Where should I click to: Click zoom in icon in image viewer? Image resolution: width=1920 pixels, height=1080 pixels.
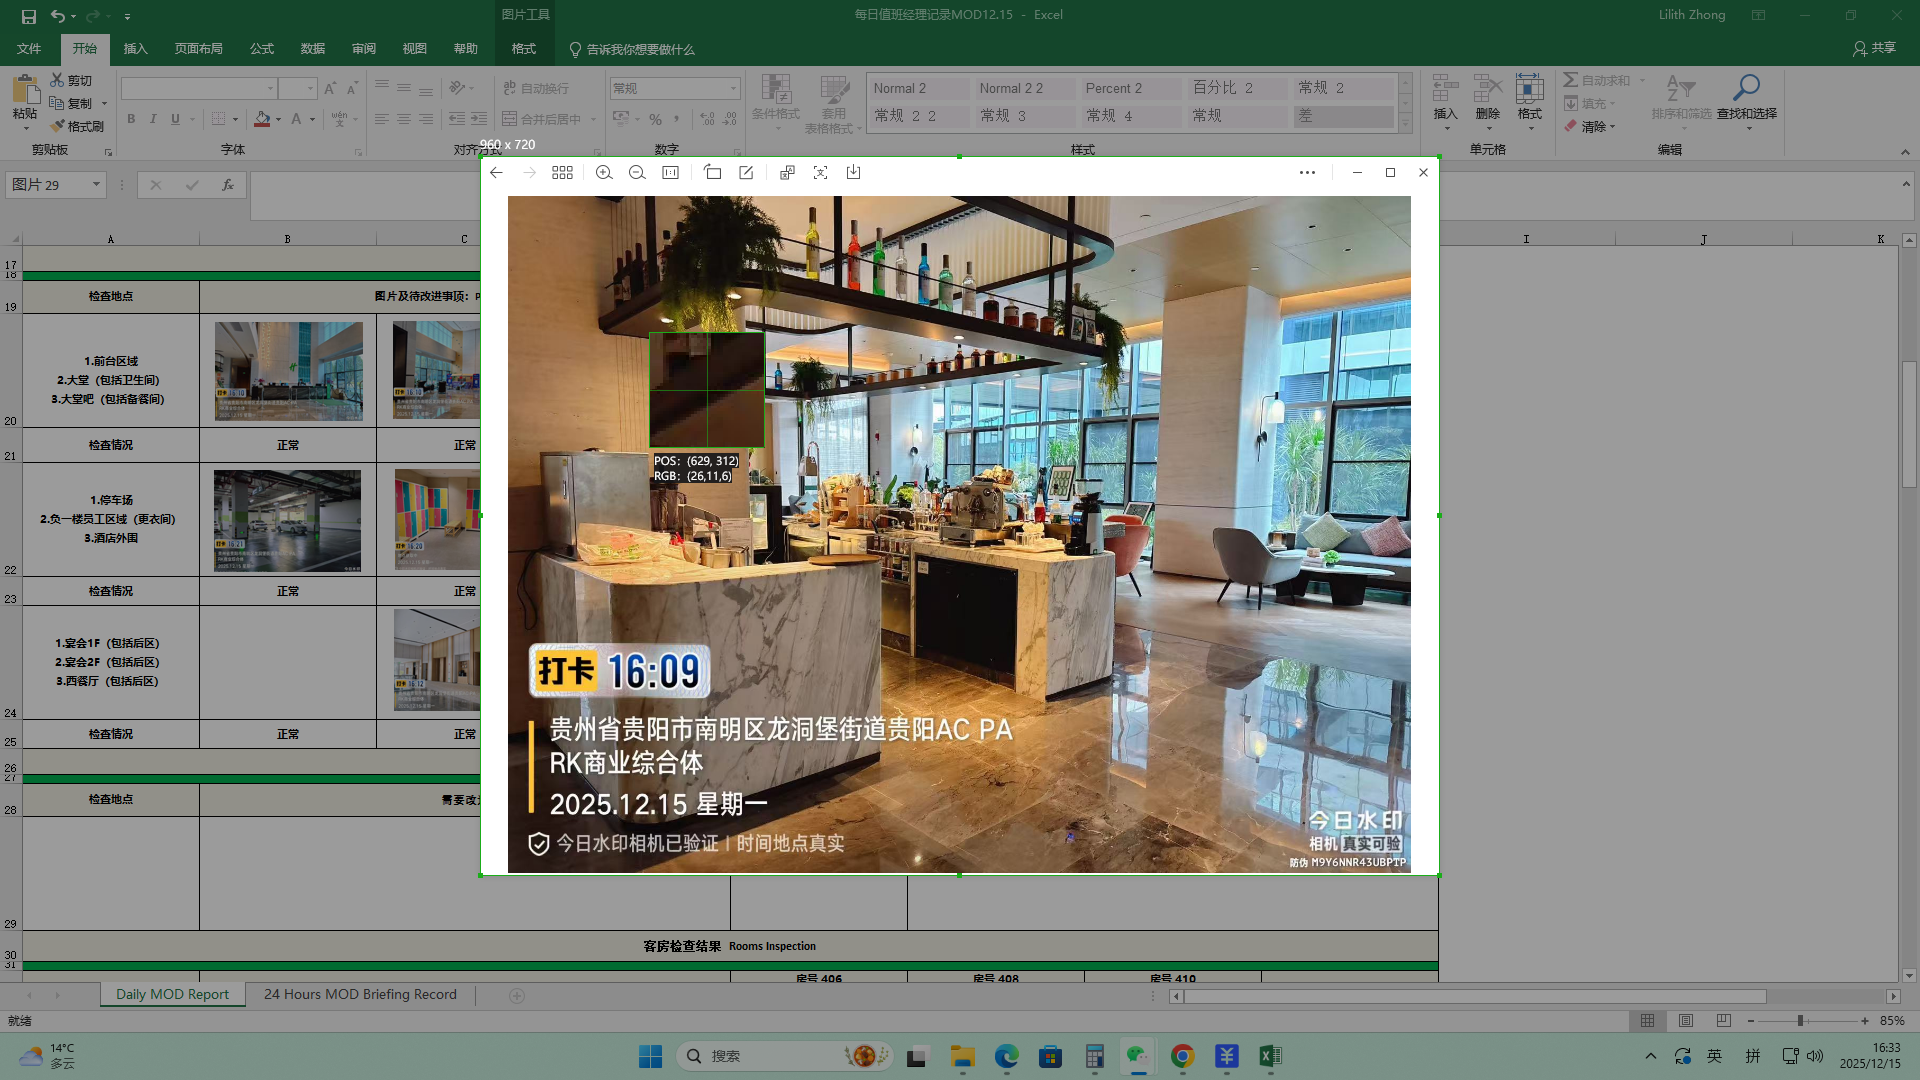pos(604,173)
